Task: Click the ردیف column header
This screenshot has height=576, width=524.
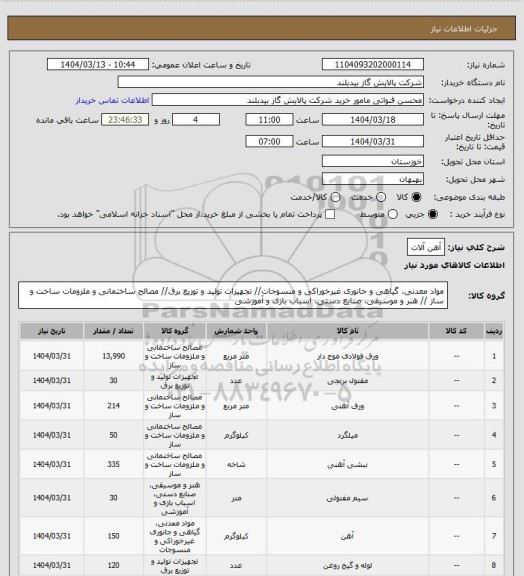Action: [x=494, y=331]
